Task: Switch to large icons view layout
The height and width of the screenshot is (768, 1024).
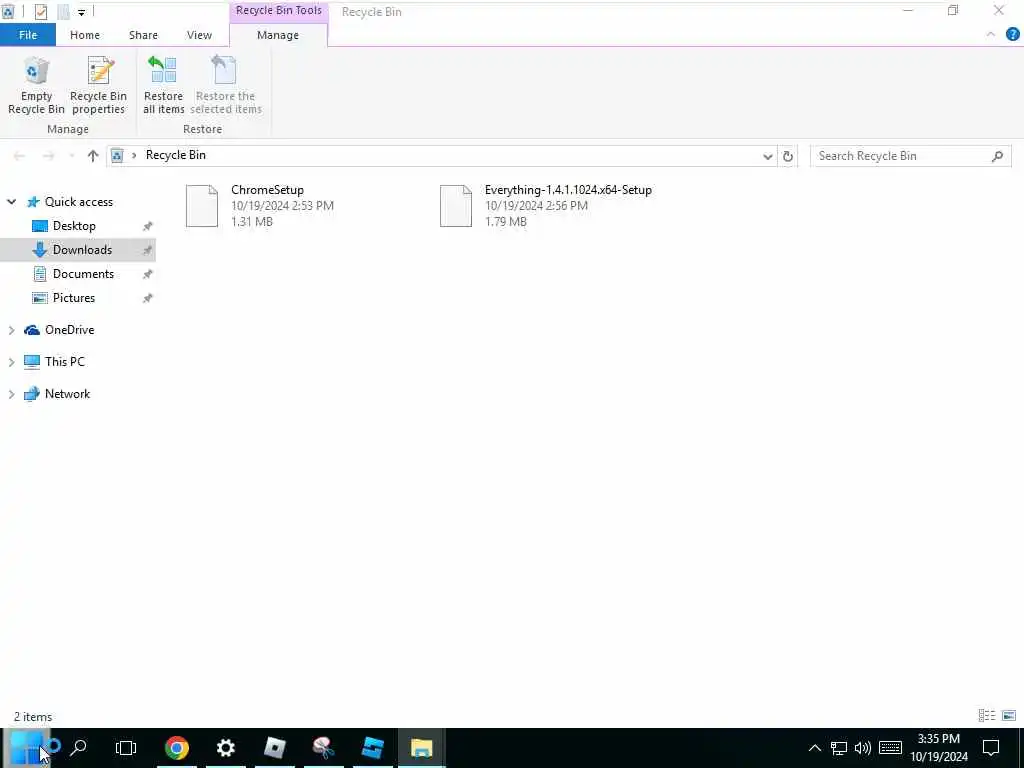Action: 1009,716
